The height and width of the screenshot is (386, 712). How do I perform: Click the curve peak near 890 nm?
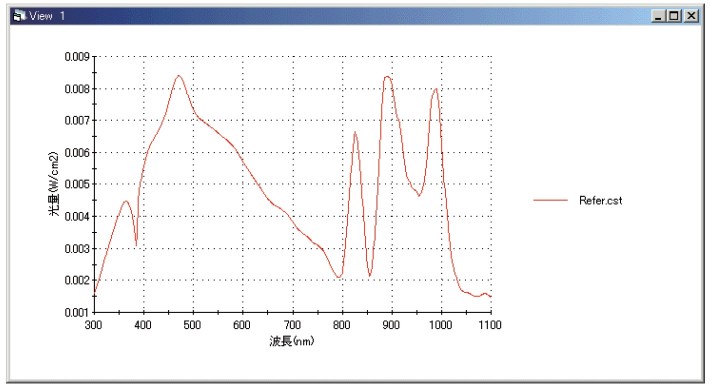click(x=387, y=76)
